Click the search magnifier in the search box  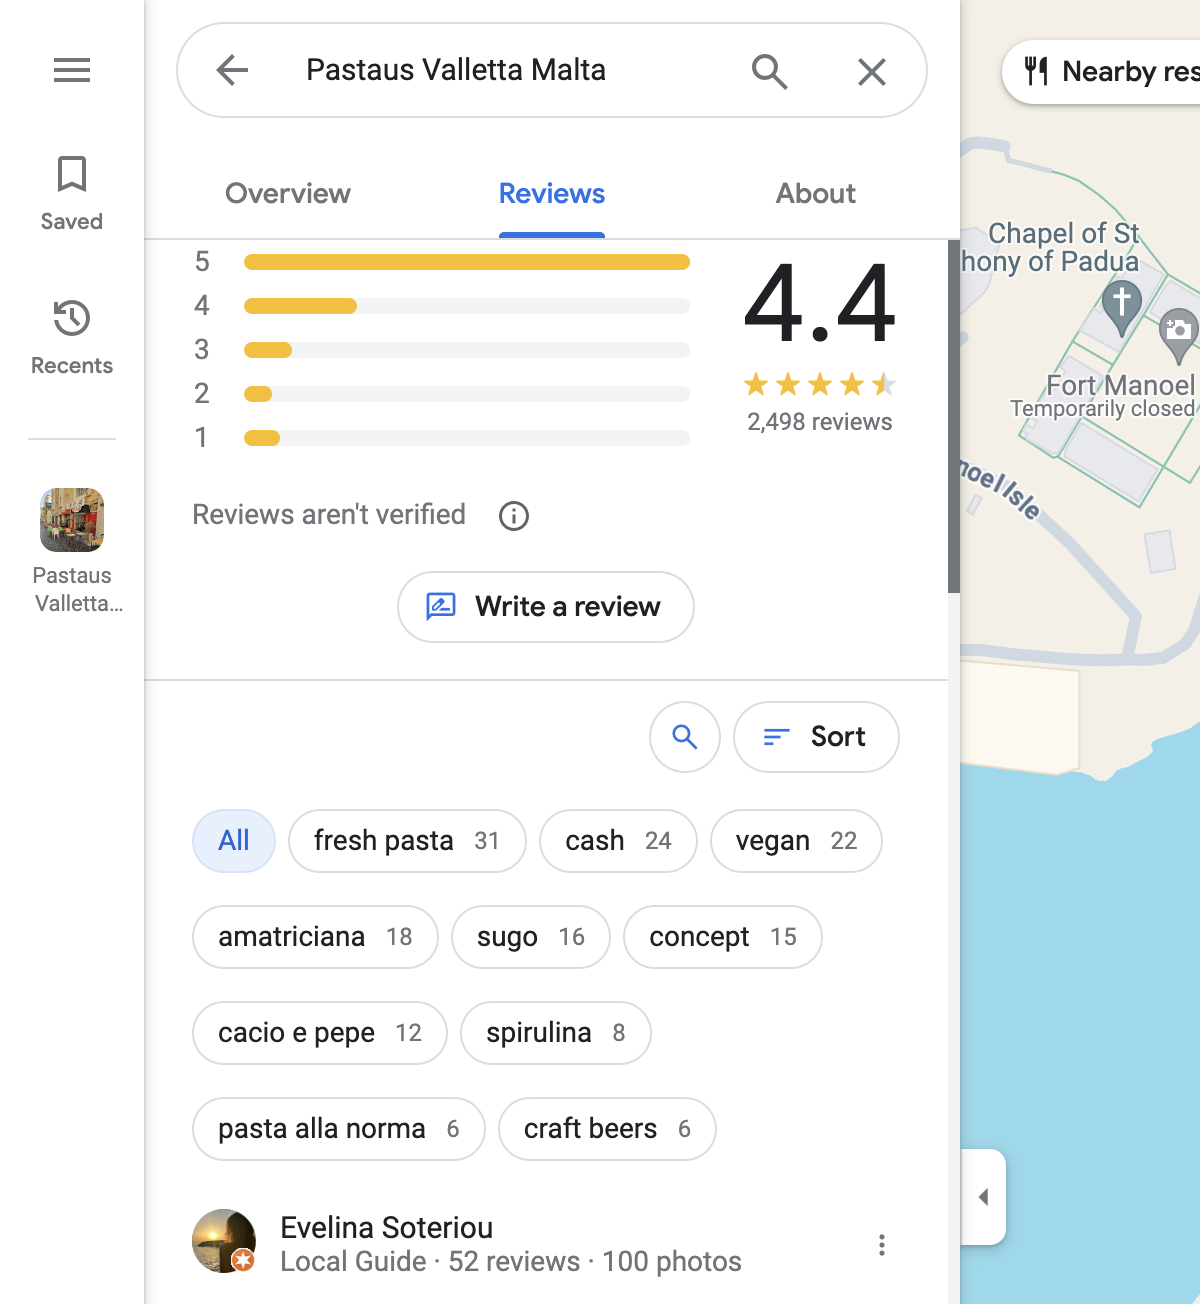[x=769, y=71]
